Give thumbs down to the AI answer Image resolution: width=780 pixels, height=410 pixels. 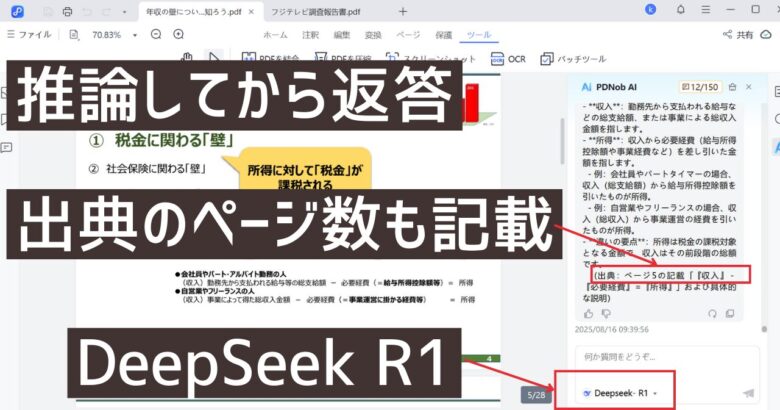(606, 313)
